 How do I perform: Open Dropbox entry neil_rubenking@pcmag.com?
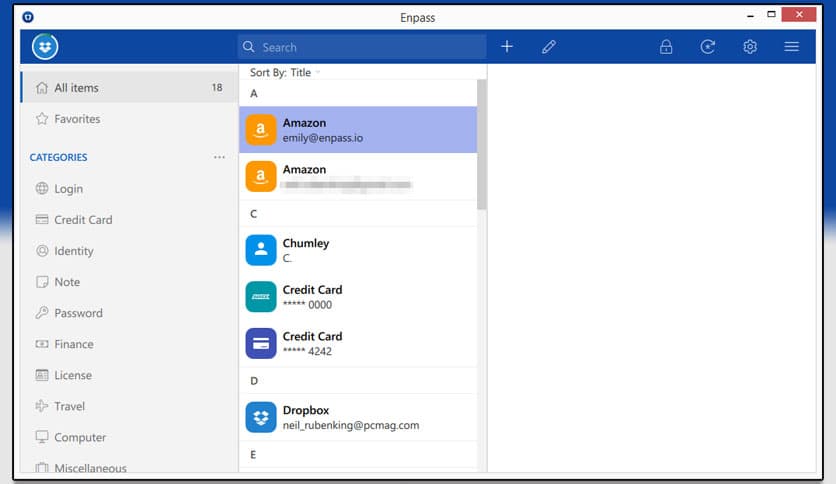[x=358, y=417]
